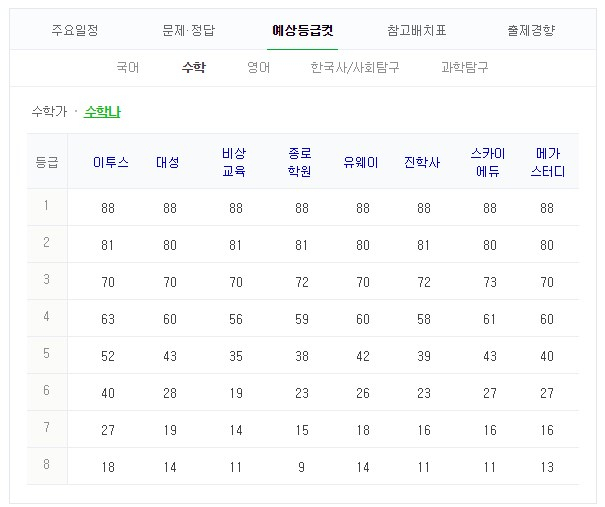Image resolution: width=605 pixels, height=507 pixels.
Task: Select the 예상등급컷 tab
Action: pyautogui.click(x=303, y=30)
